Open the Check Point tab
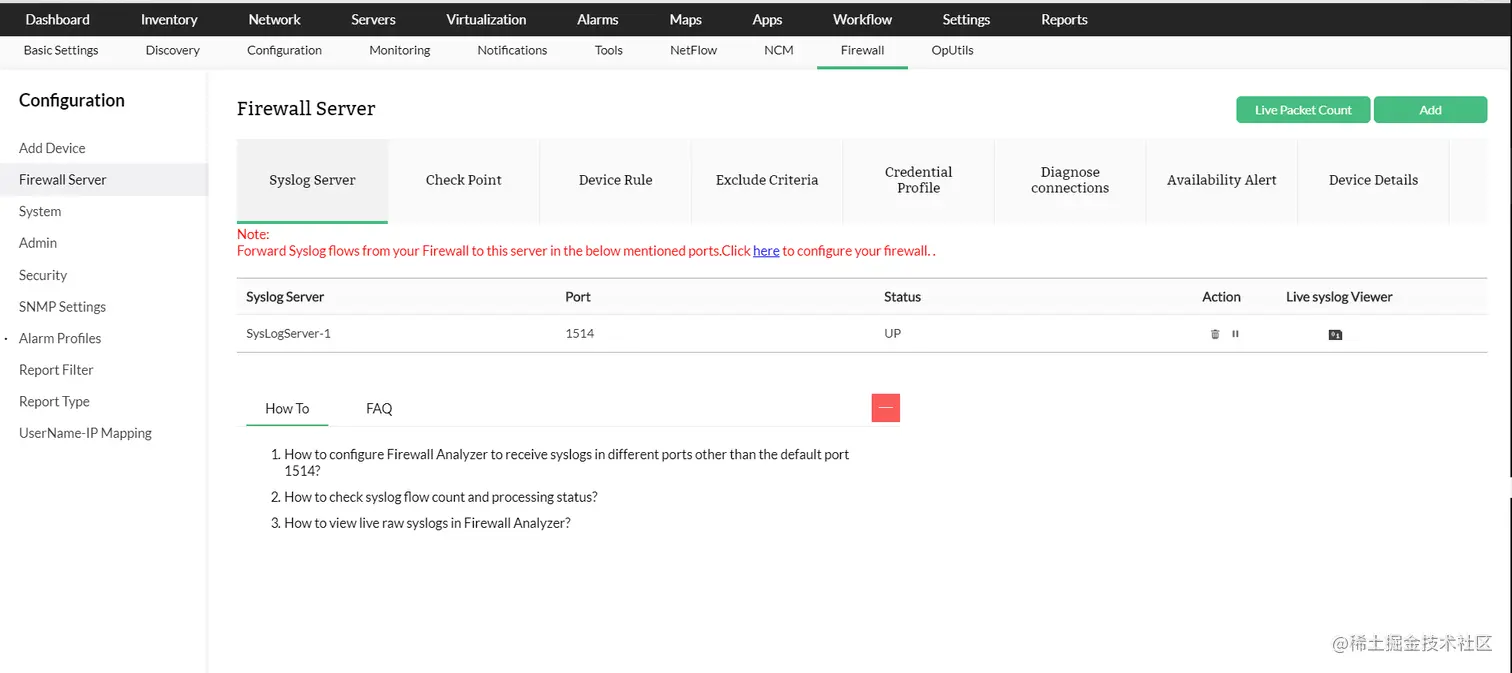This screenshot has height=673, width=1512. coord(463,180)
